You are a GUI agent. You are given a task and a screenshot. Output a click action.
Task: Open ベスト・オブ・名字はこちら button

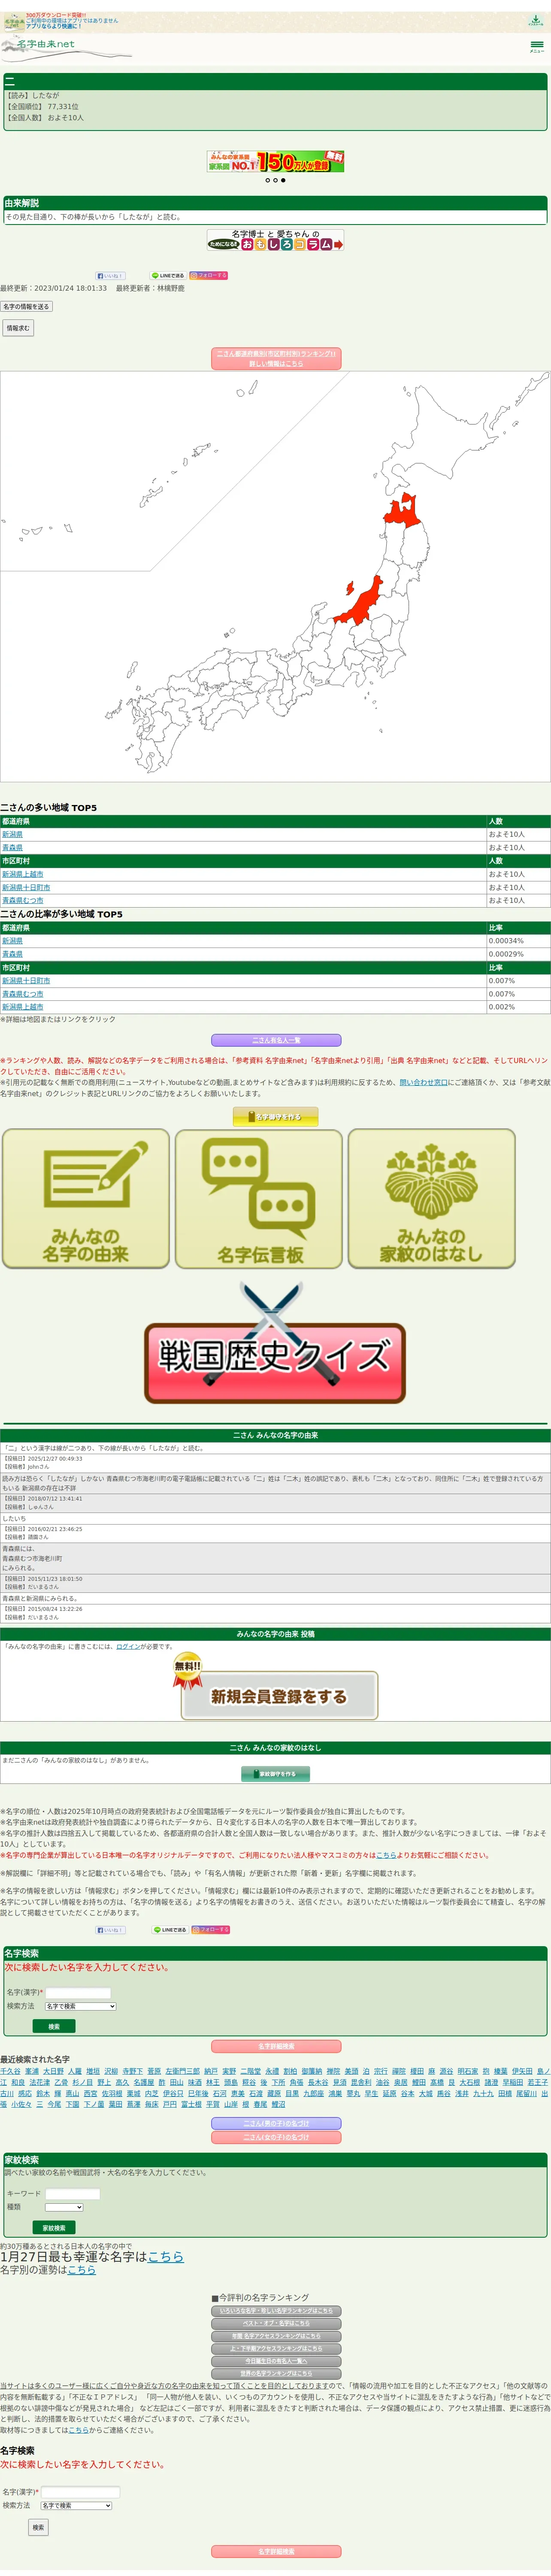[x=276, y=2324]
